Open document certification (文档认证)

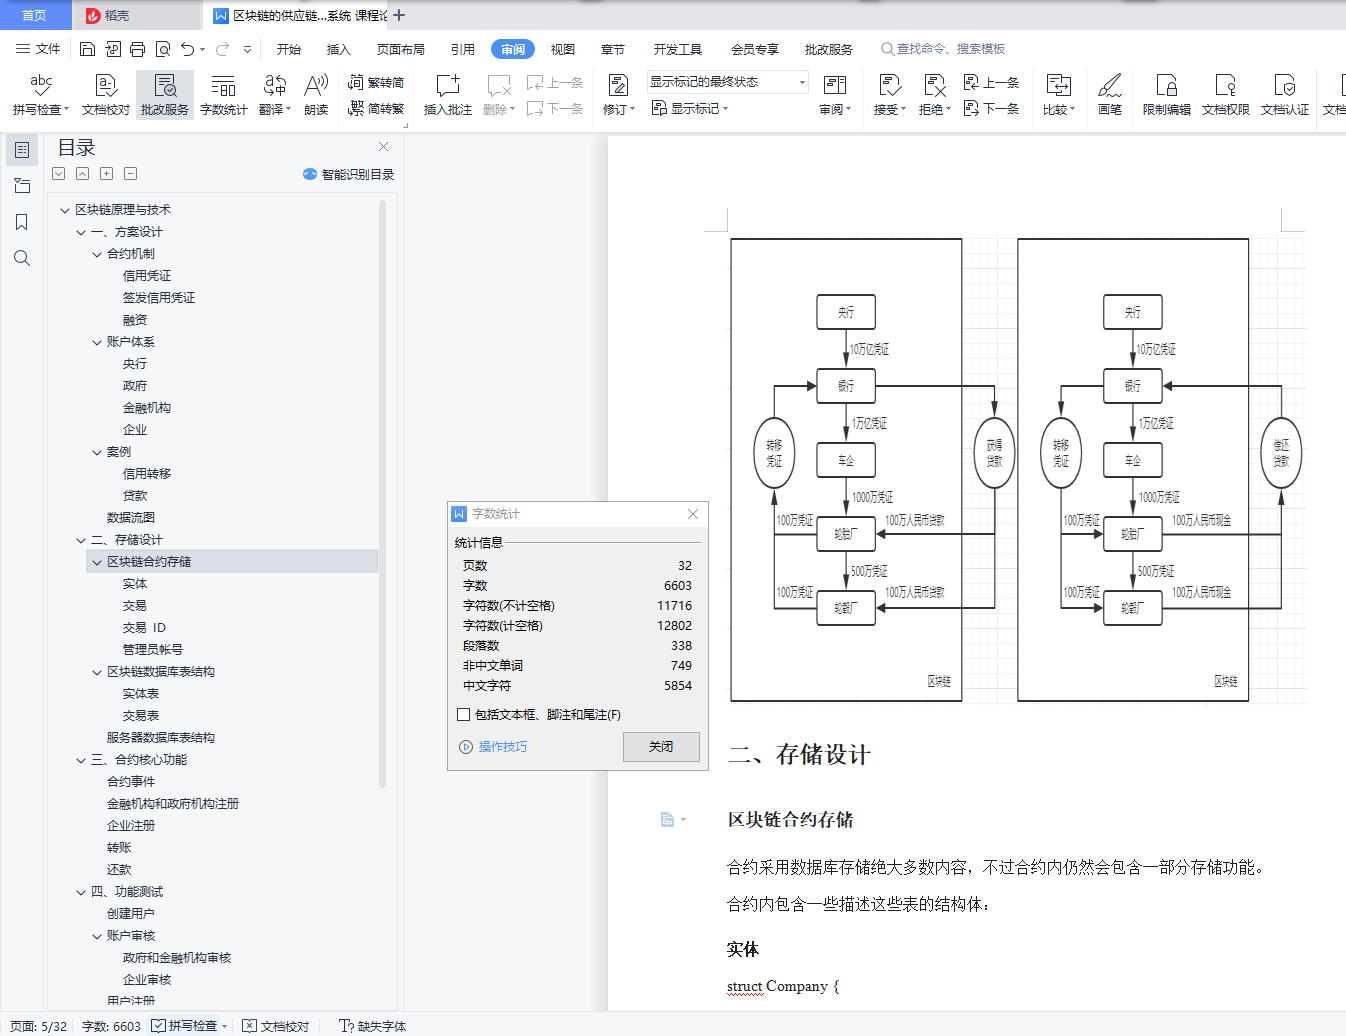click(1285, 94)
